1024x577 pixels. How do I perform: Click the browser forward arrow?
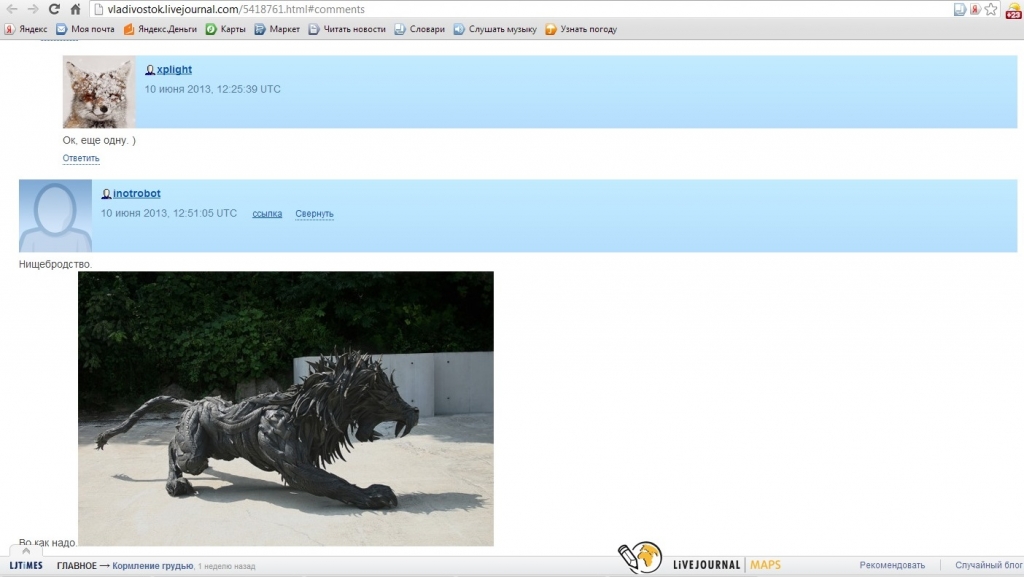pyautogui.click(x=33, y=9)
